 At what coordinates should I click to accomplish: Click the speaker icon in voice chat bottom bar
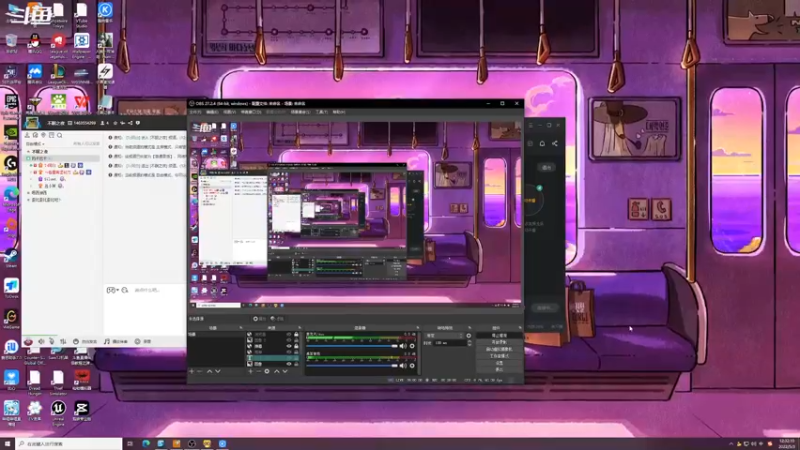click(41, 341)
